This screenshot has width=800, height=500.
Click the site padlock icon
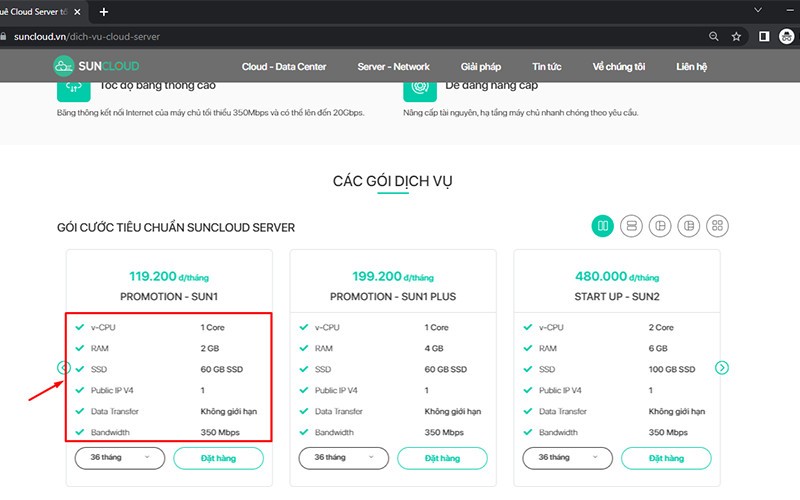coord(3,36)
